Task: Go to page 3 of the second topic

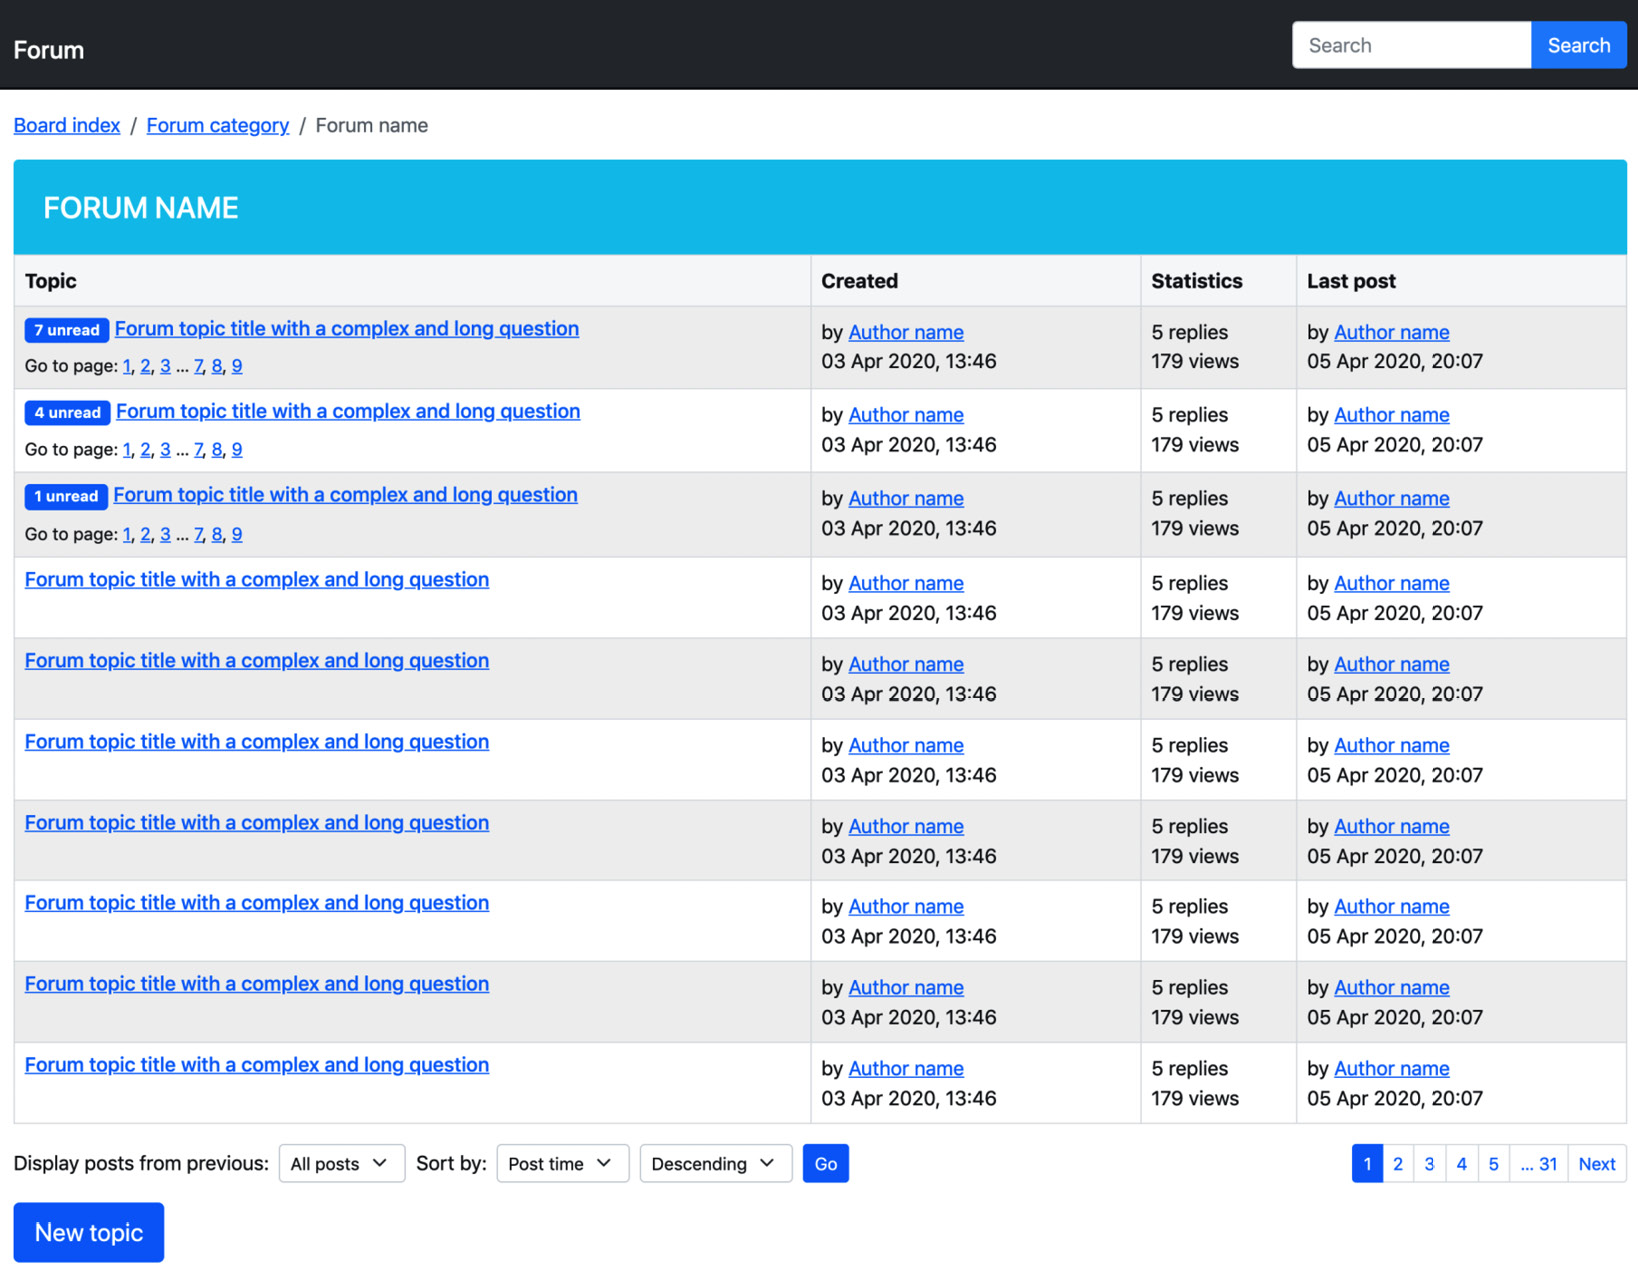Action: 165,449
